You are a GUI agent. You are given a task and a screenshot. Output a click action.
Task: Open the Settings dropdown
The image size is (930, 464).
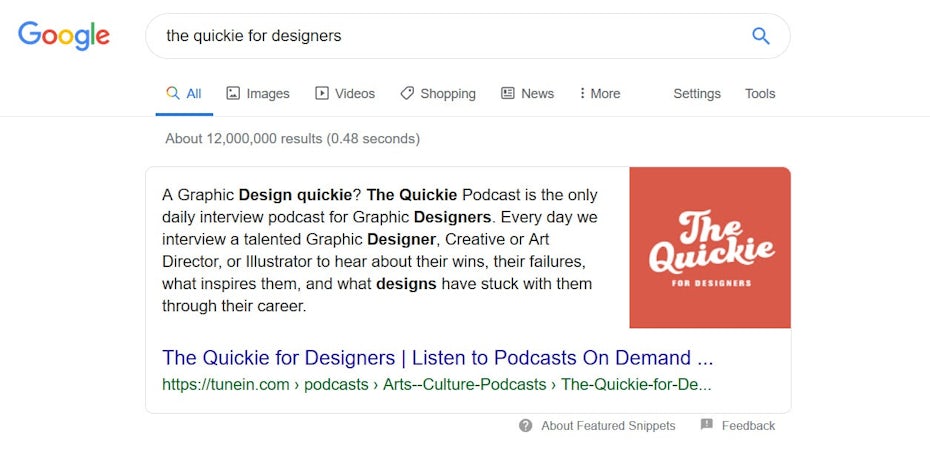point(696,93)
